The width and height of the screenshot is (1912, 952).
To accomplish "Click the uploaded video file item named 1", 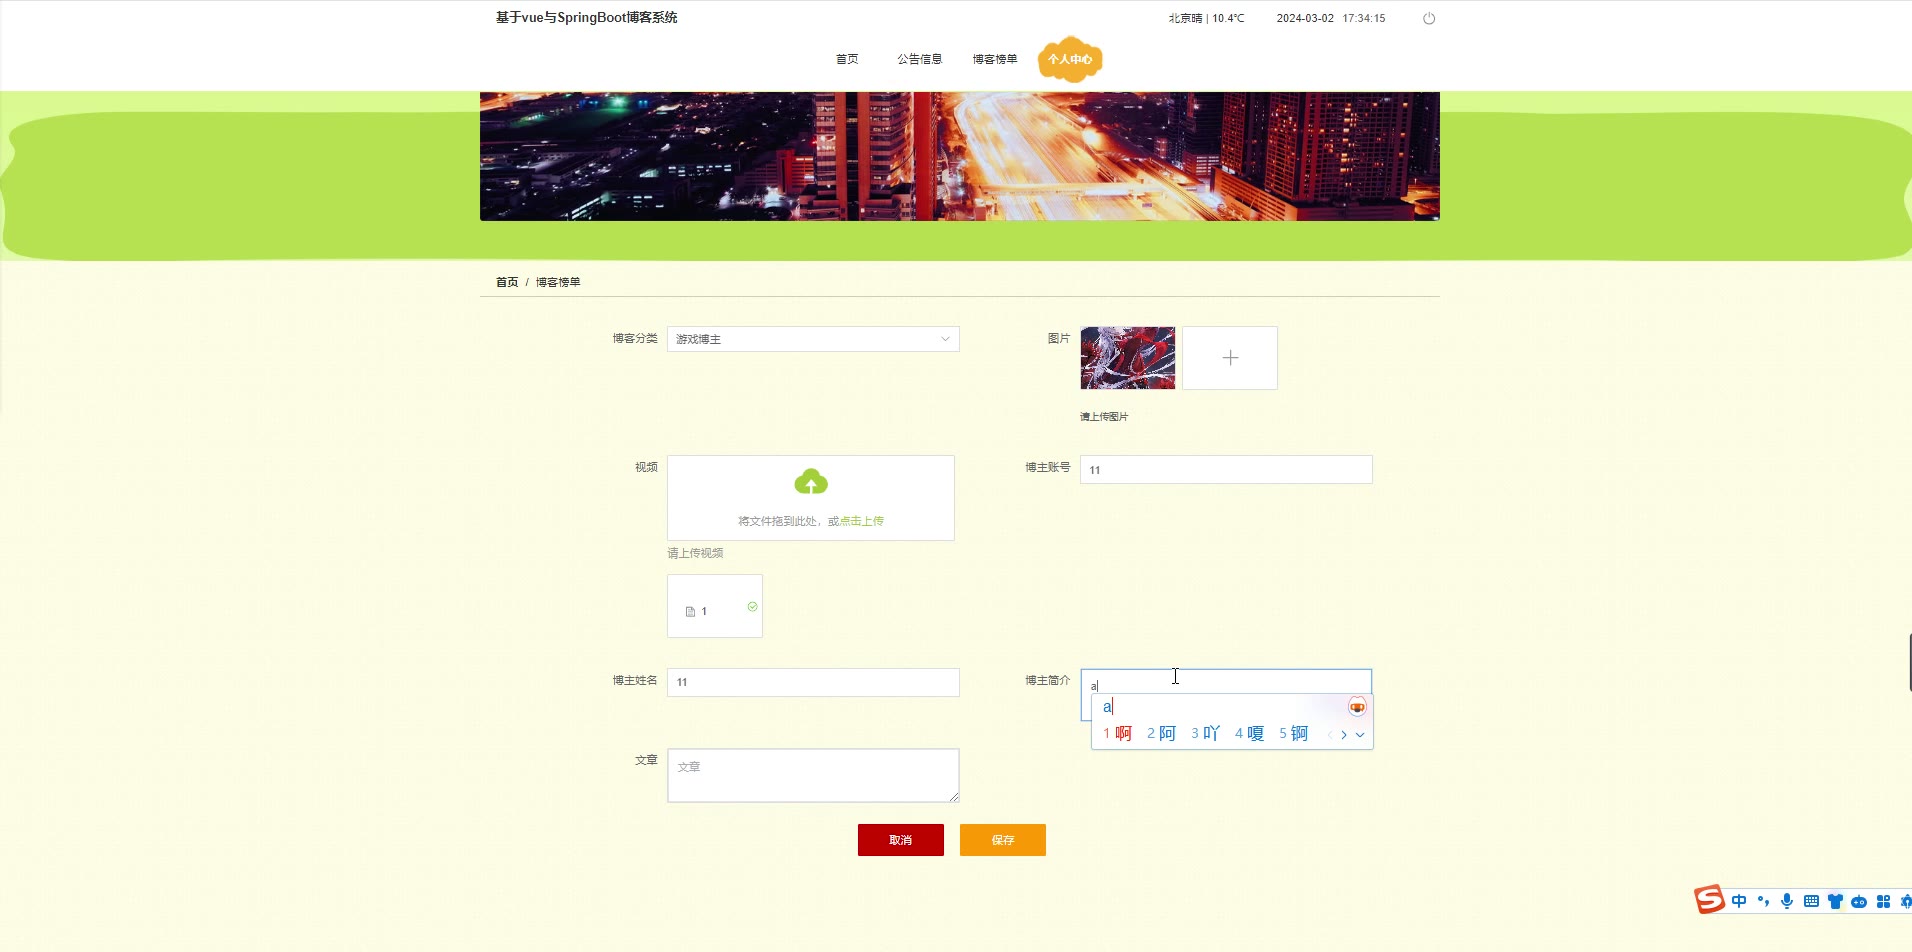I will coord(715,606).
